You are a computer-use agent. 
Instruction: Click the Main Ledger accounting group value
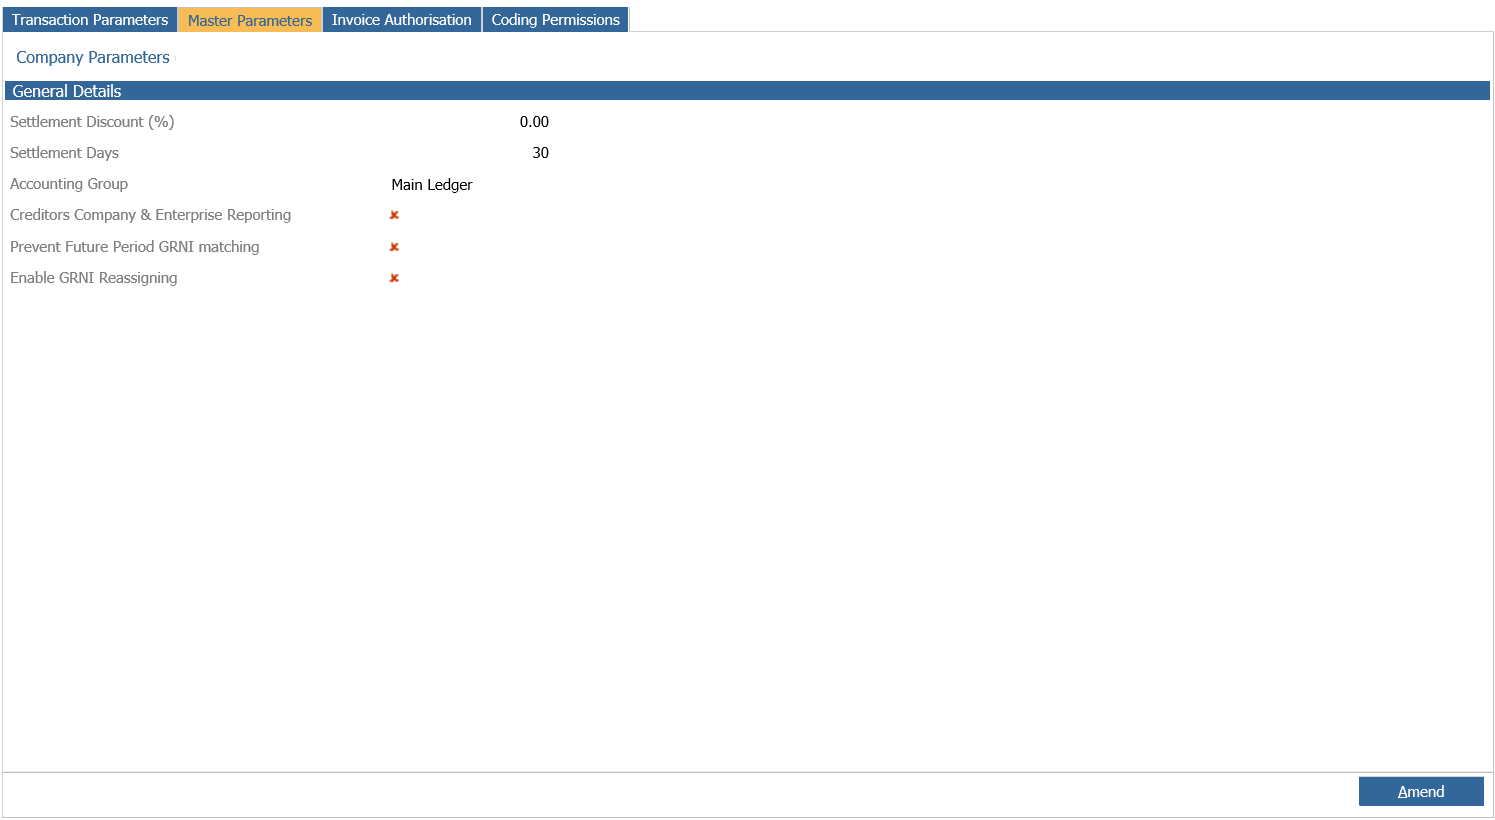(432, 185)
